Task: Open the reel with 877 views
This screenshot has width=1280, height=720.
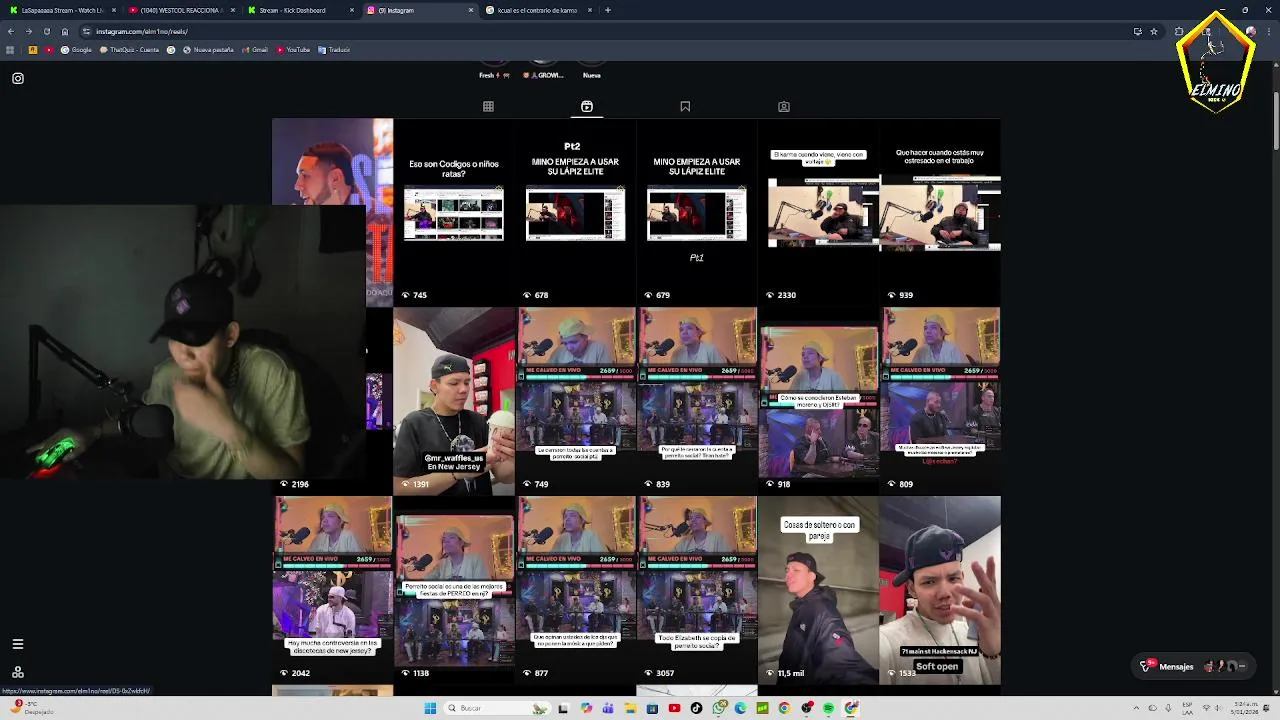Action: pyautogui.click(x=575, y=590)
